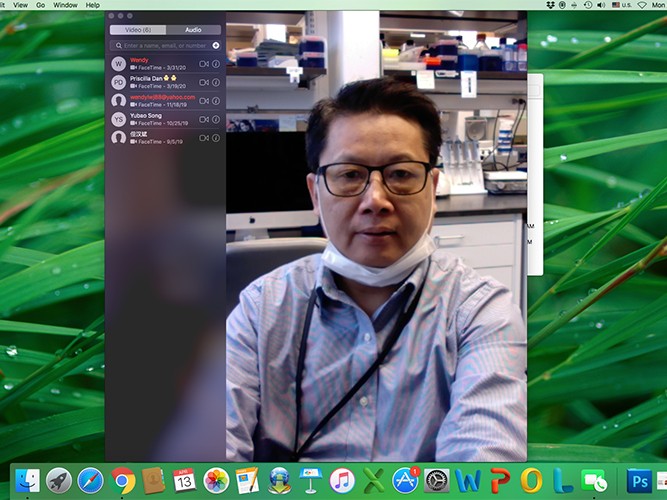This screenshot has height=500, width=667.
Task: Select the PD avatar for Priscilla Dan
Action: coord(119,82)
